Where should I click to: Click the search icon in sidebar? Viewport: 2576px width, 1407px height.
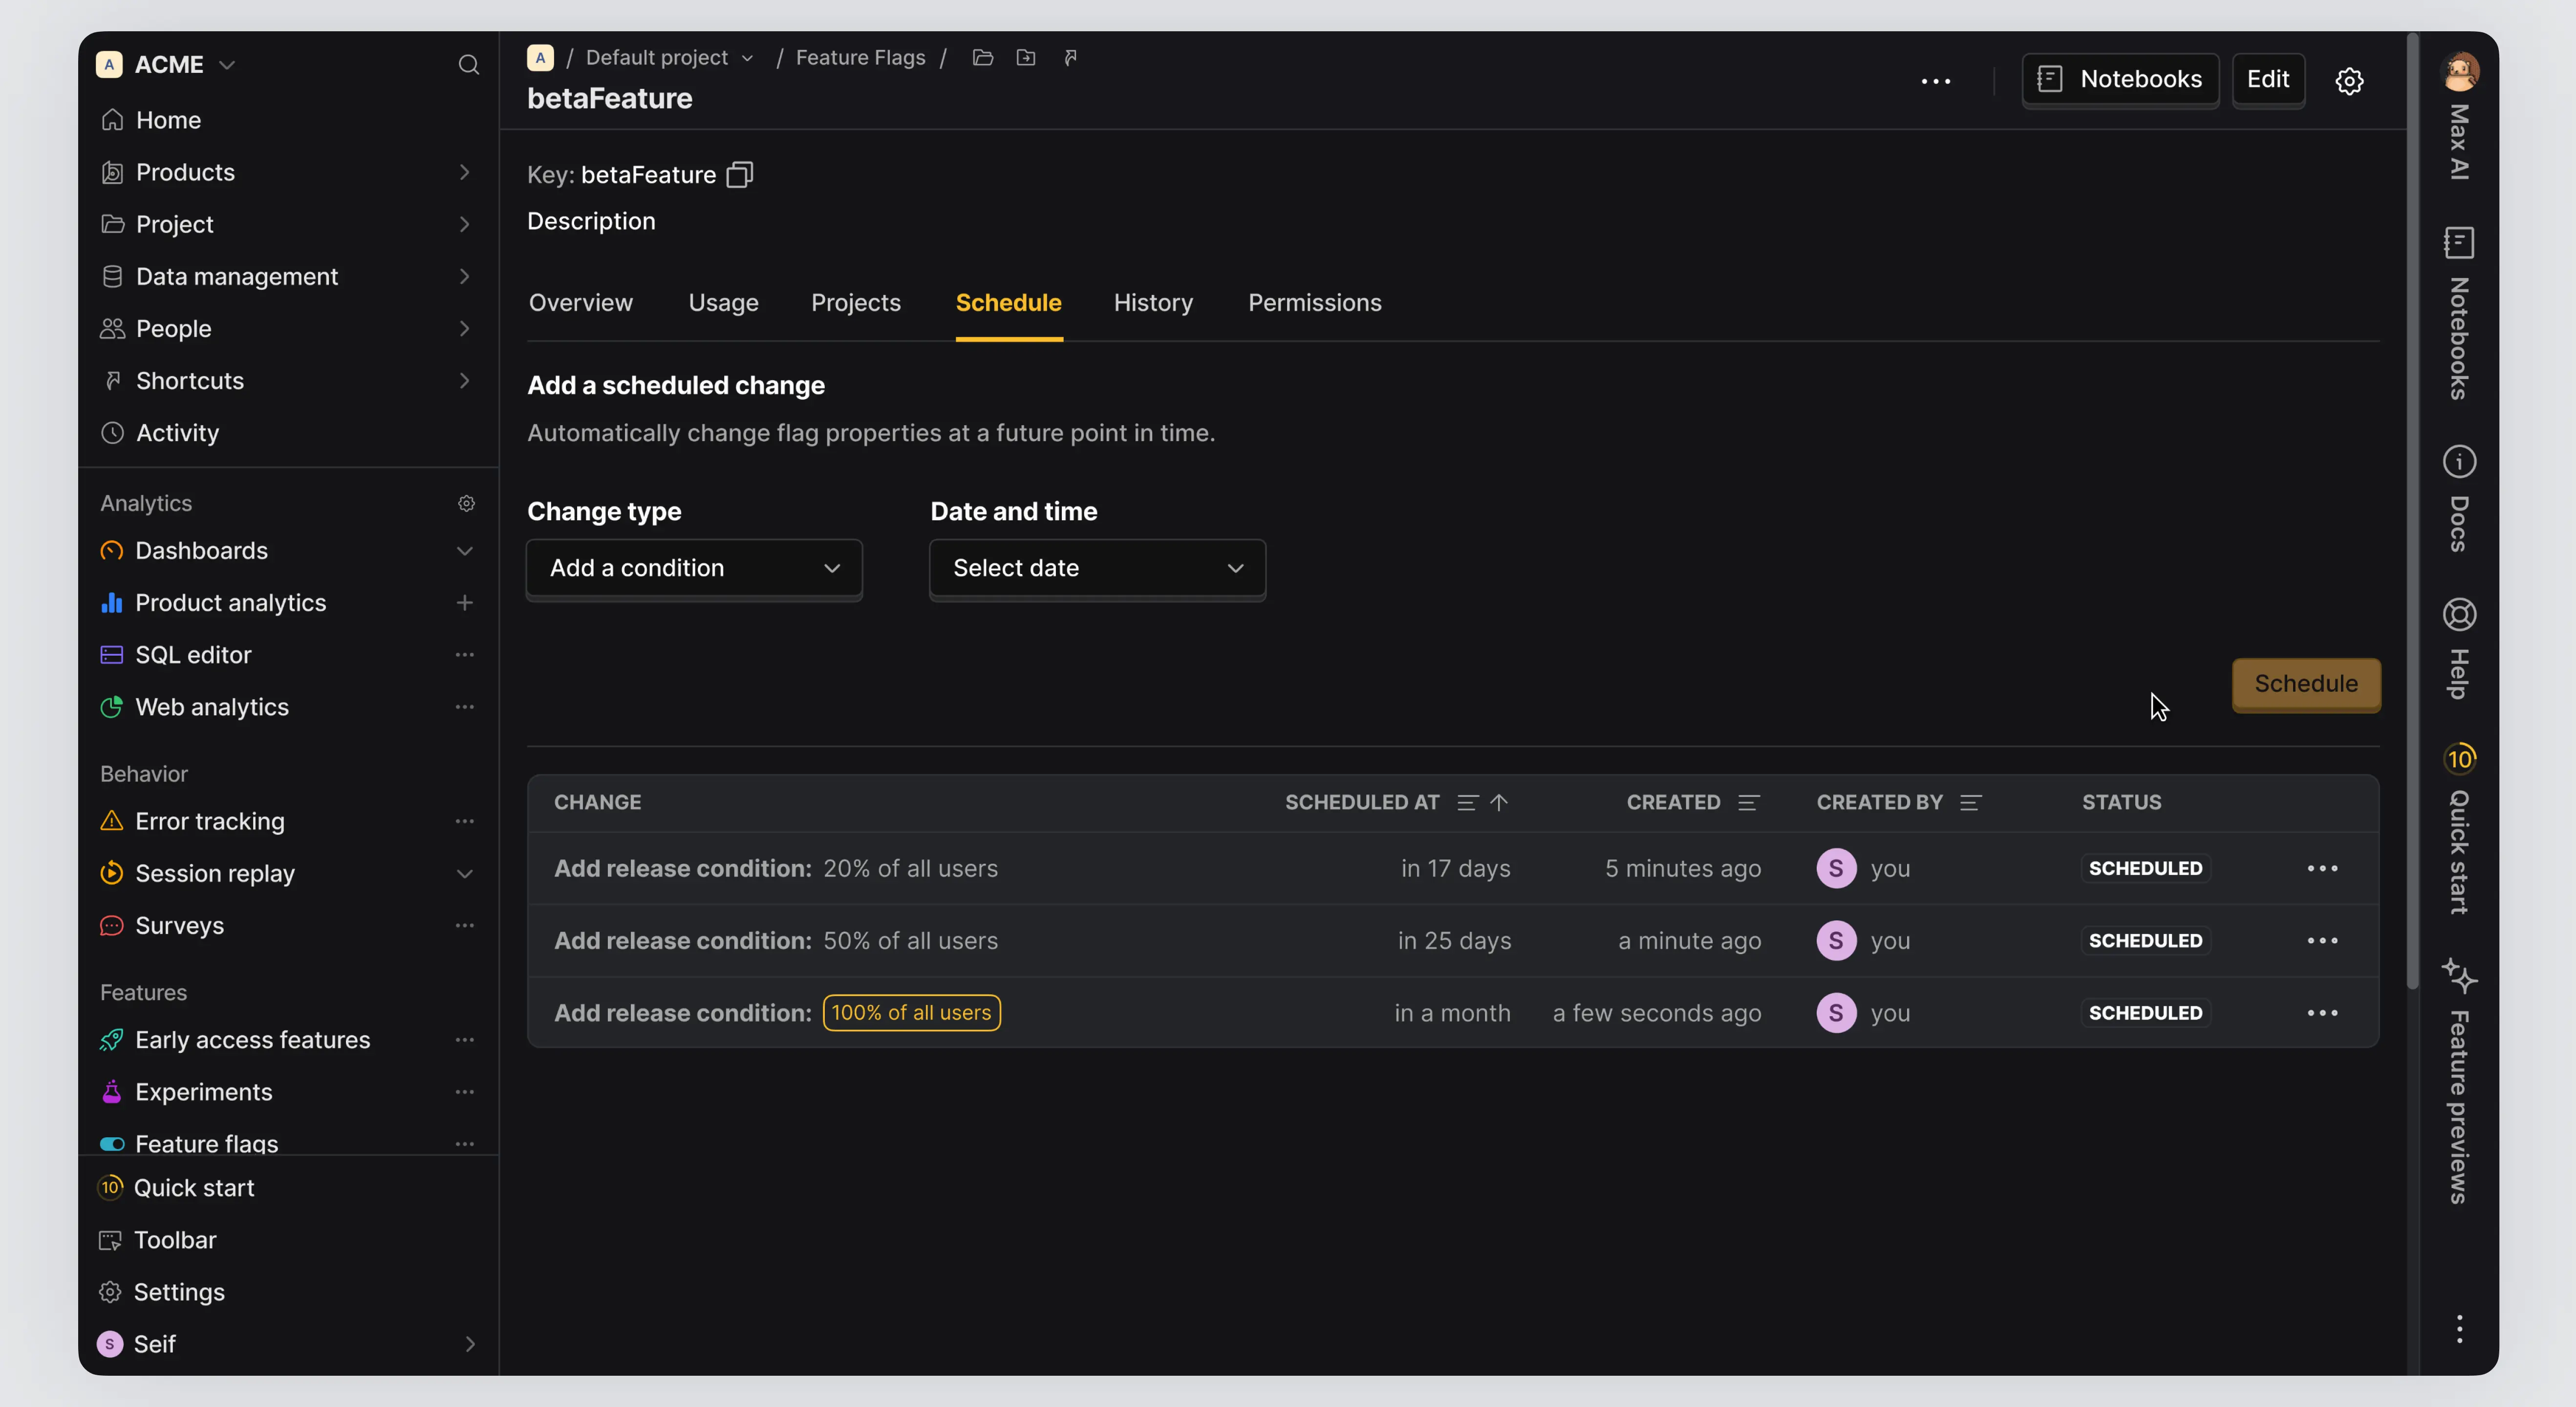click(468, 65)
